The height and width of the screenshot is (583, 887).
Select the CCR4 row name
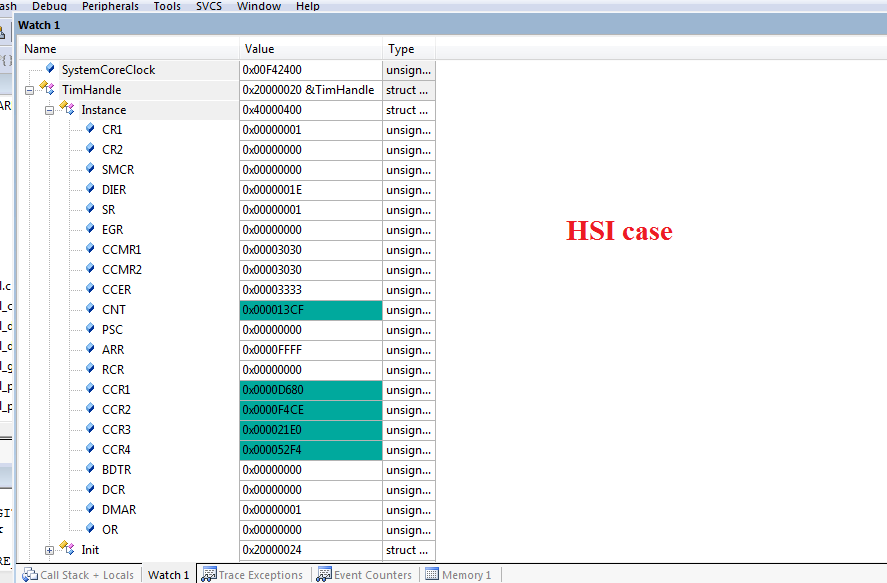[x=116, y=450]
